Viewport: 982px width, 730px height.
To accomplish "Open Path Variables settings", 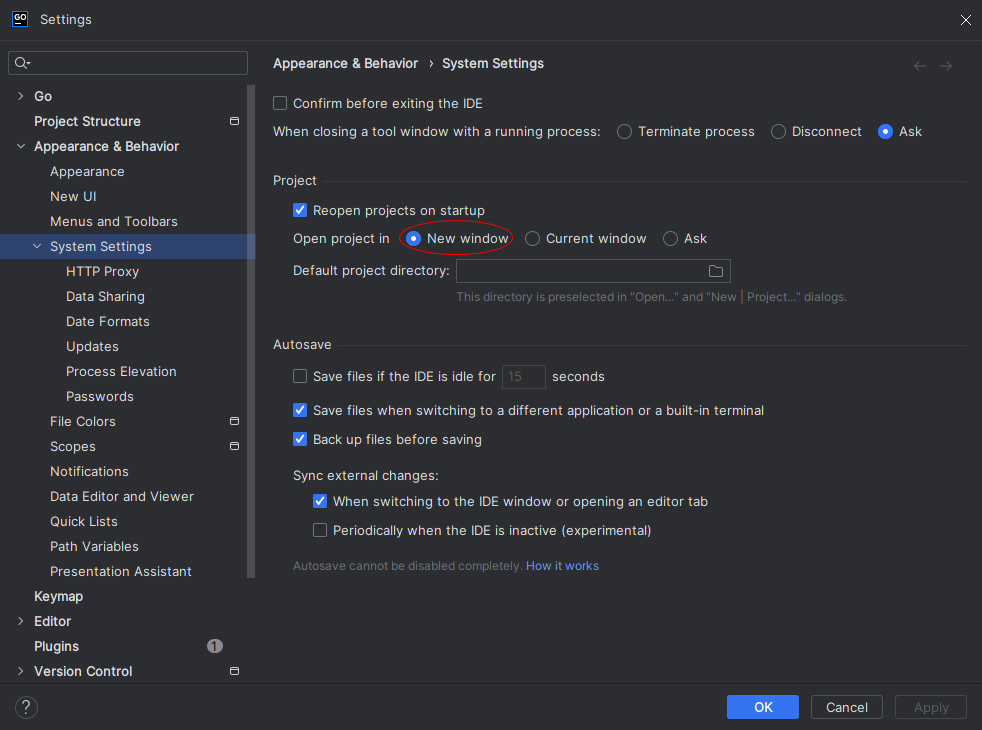I will click(x=94, y=547).
